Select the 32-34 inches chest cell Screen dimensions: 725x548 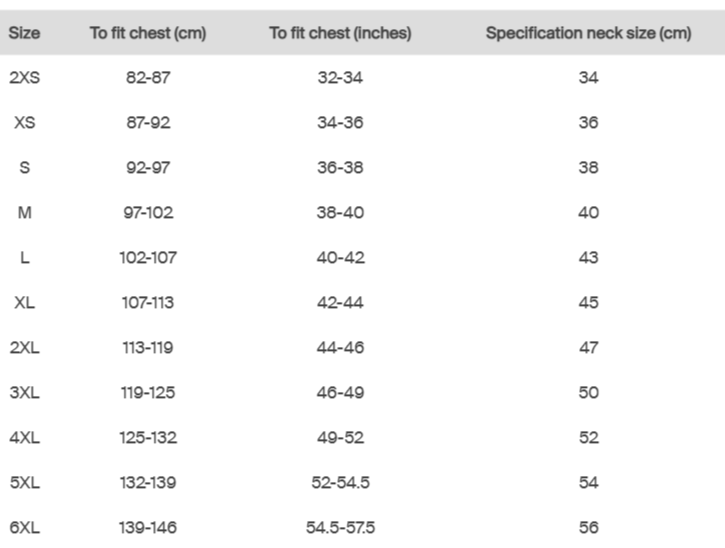point(340,78)
